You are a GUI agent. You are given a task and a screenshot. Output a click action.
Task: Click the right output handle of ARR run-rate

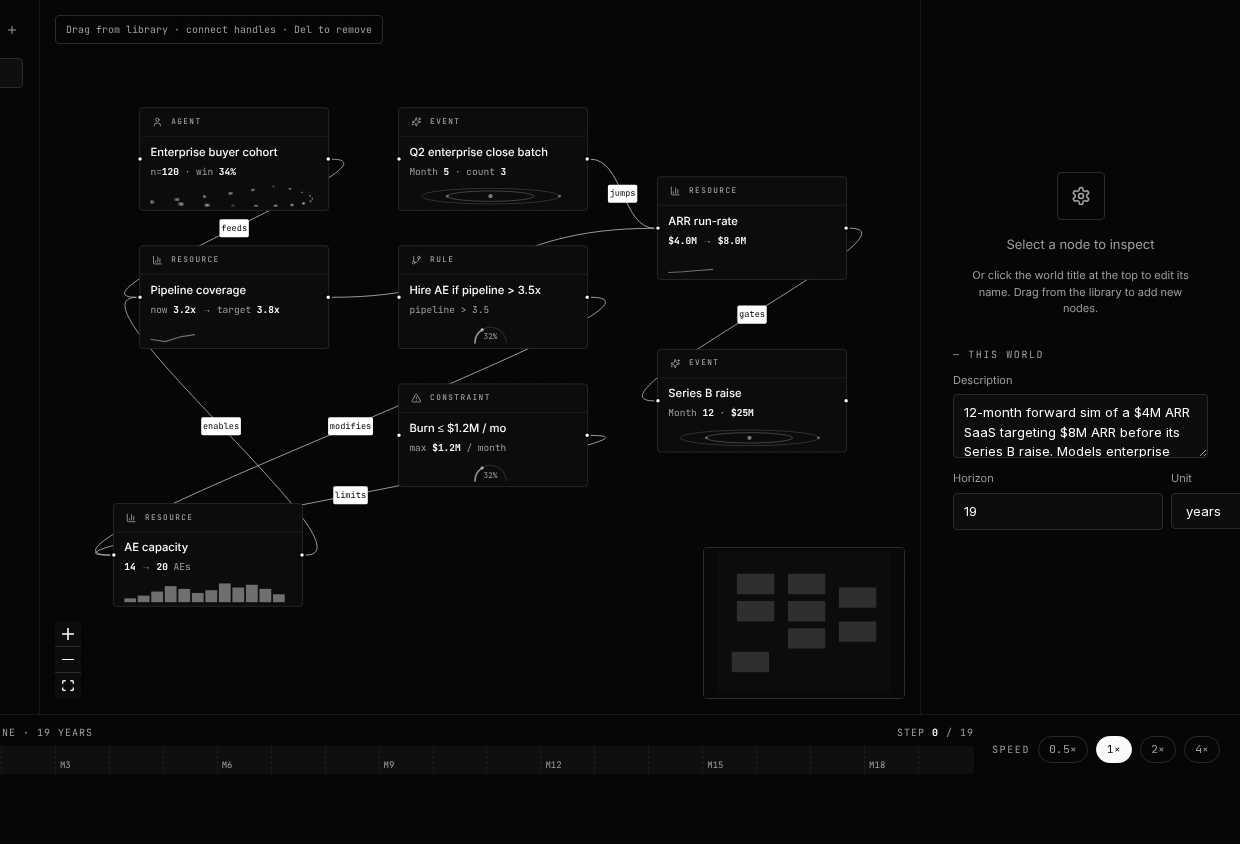click(x=846, y=228)
